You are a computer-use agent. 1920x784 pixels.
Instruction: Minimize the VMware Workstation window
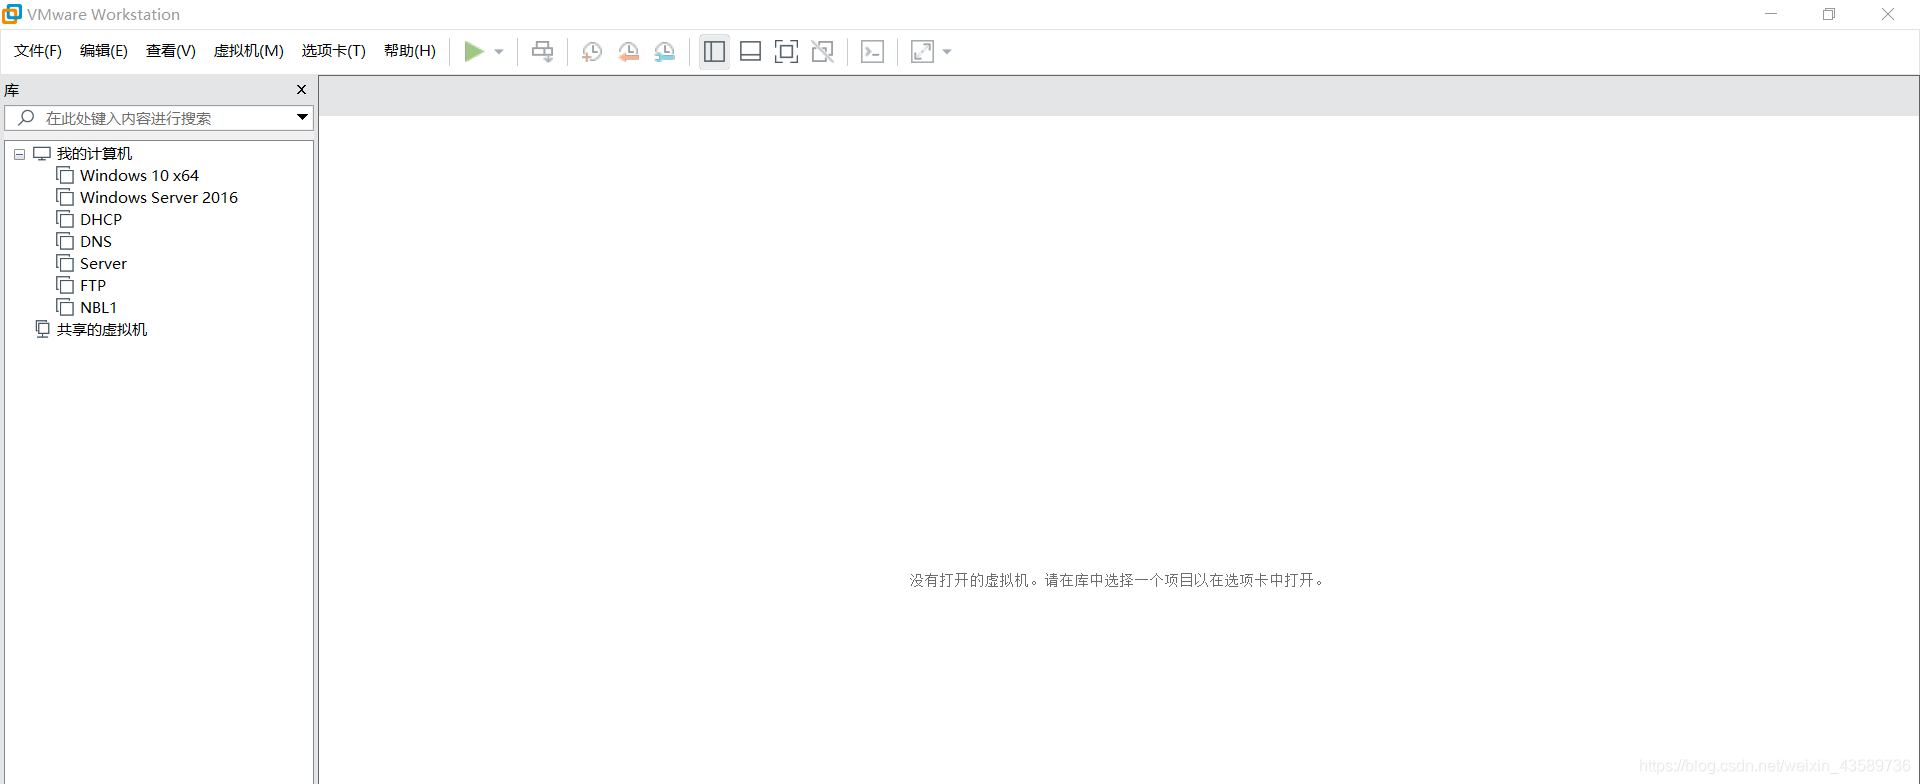1771,14
